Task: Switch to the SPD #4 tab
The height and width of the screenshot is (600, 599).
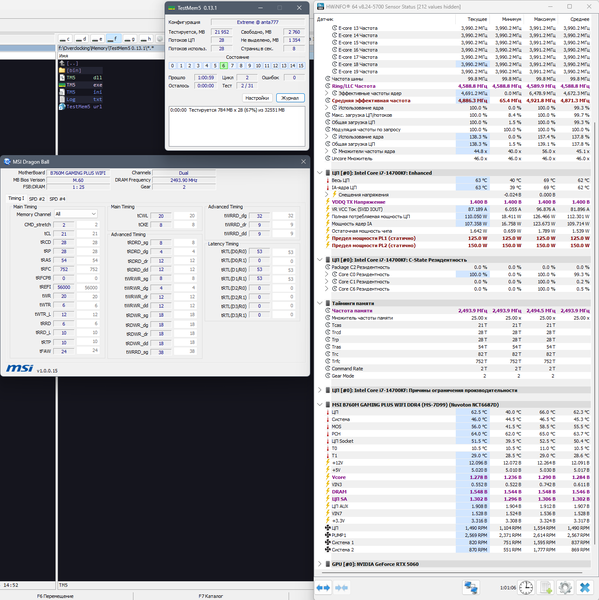Action: pyautogui.click(x=57, y=199)
